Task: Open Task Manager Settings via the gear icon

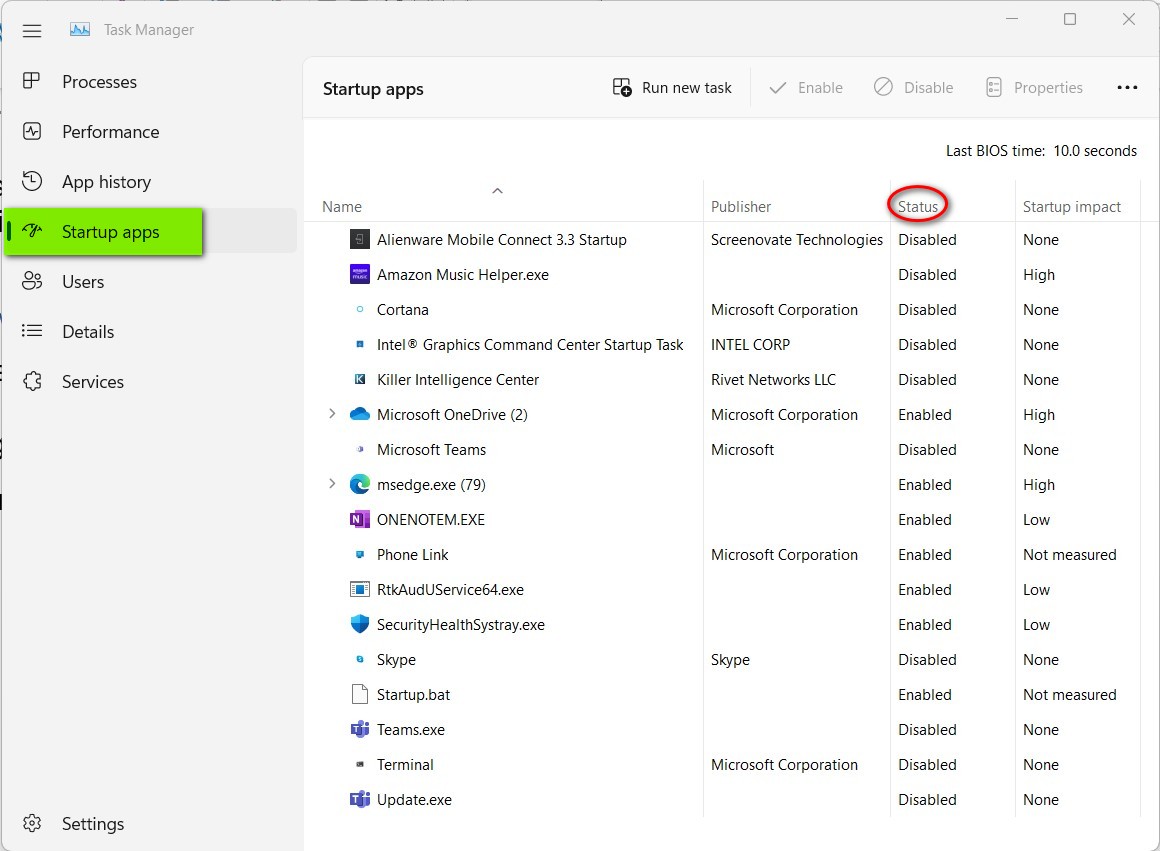Action: click(30, 823)
